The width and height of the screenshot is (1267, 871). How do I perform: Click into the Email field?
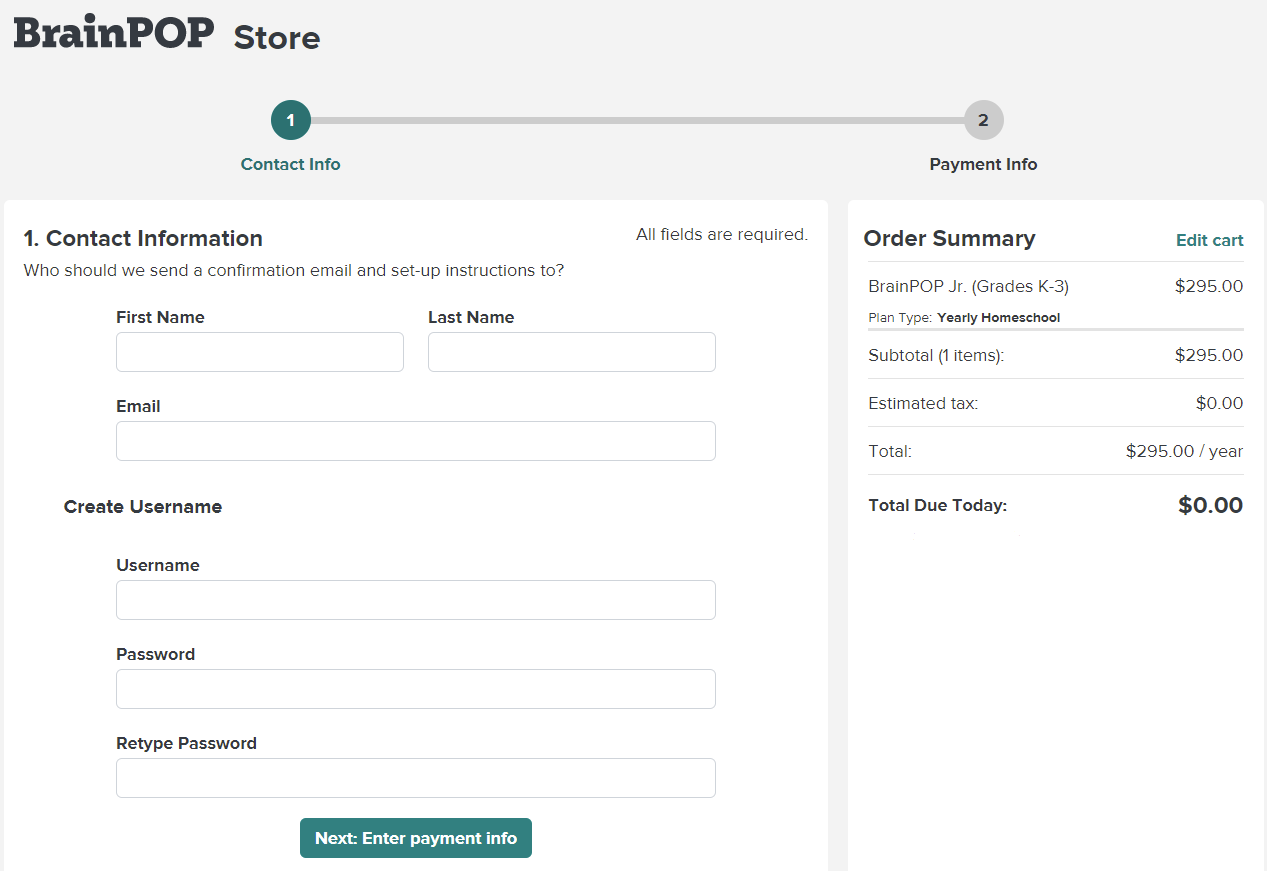click(416, 441)
